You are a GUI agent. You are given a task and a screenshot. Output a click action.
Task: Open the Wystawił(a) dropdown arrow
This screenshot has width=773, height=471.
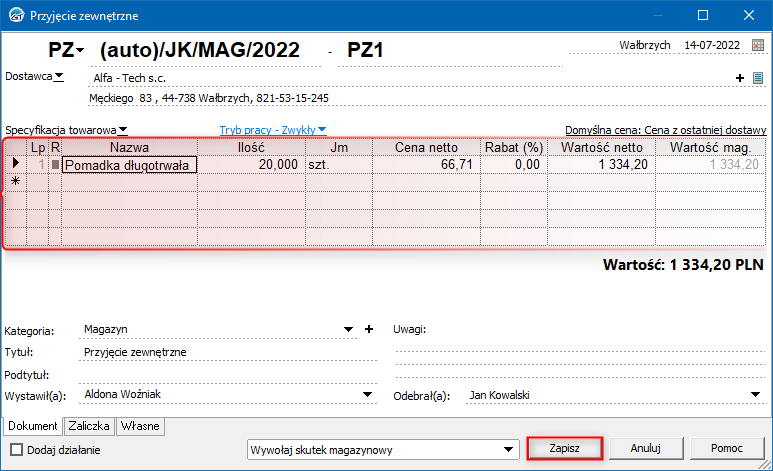pos(367,395)
